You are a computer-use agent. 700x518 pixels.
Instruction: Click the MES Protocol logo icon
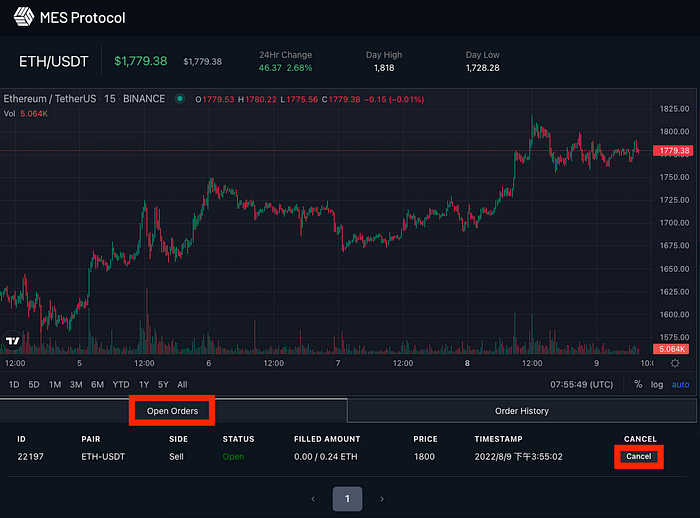pos(24,17)
